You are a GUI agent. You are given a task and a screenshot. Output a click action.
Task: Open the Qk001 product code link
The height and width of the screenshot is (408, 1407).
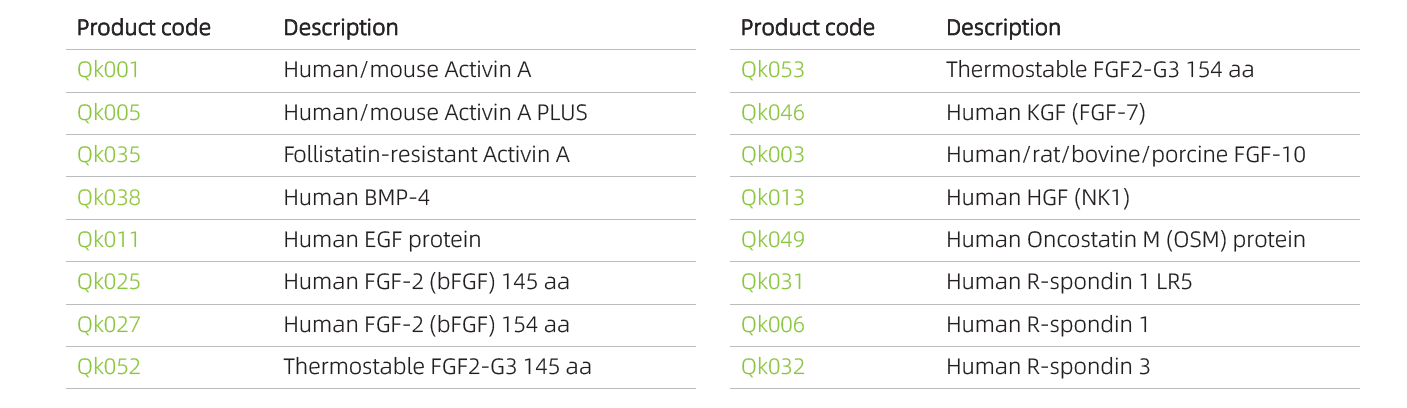(108, 71)
